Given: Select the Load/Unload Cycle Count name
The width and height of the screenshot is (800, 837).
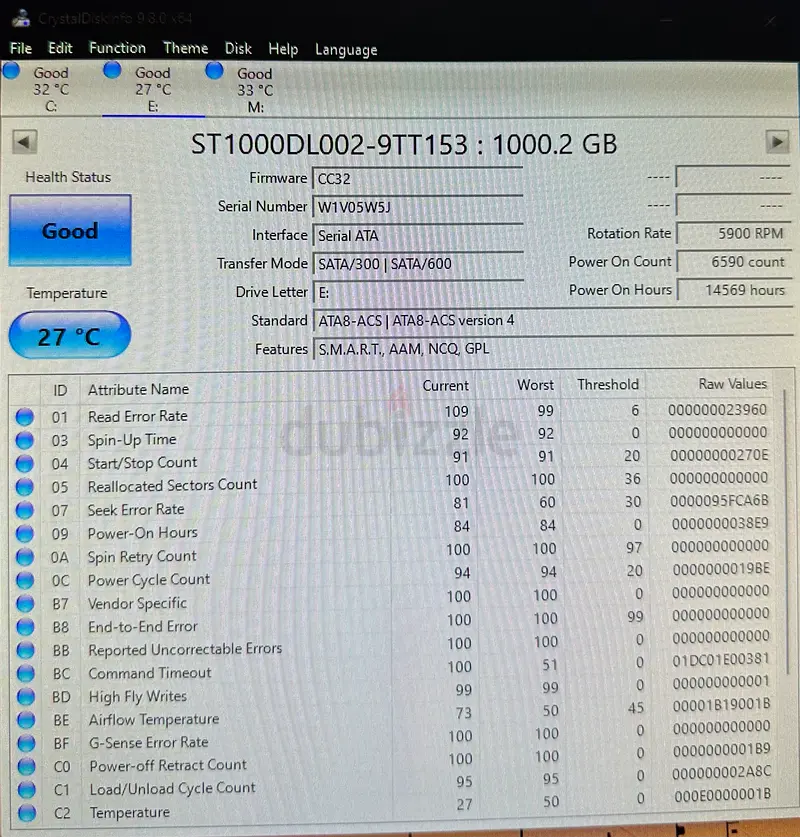Looking at the screenshot, I should (x=172, y=789).
